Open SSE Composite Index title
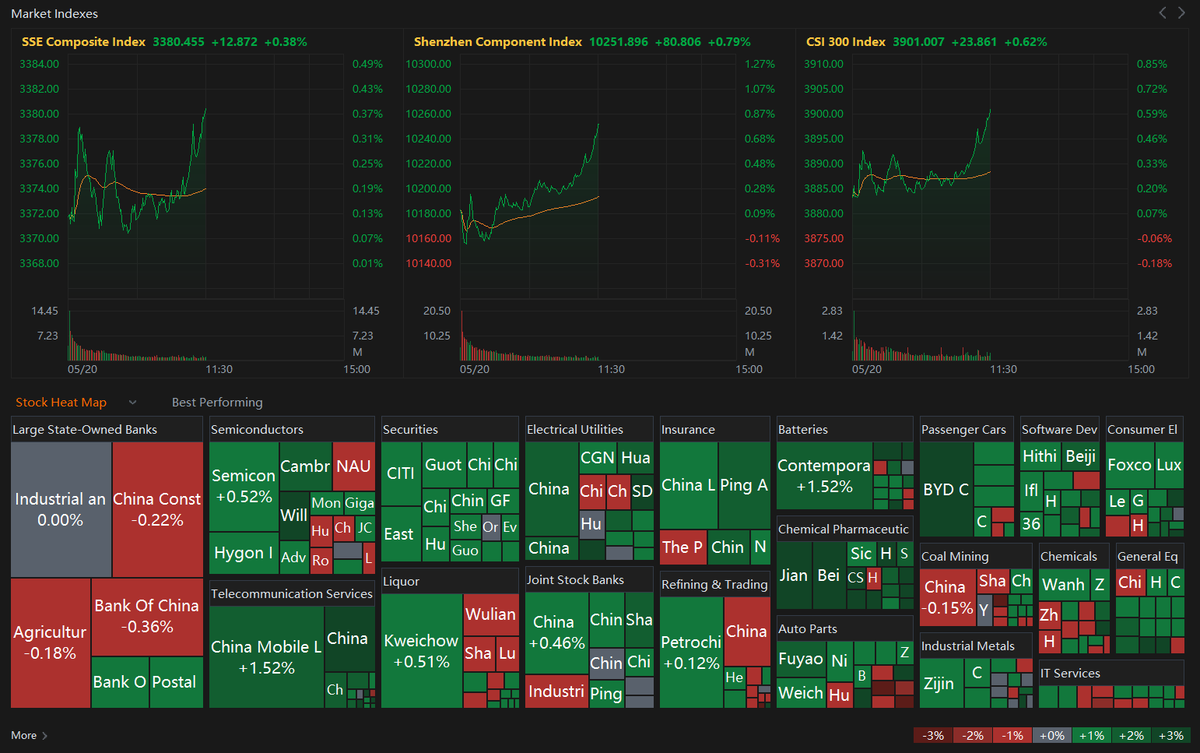 [84, 42]
